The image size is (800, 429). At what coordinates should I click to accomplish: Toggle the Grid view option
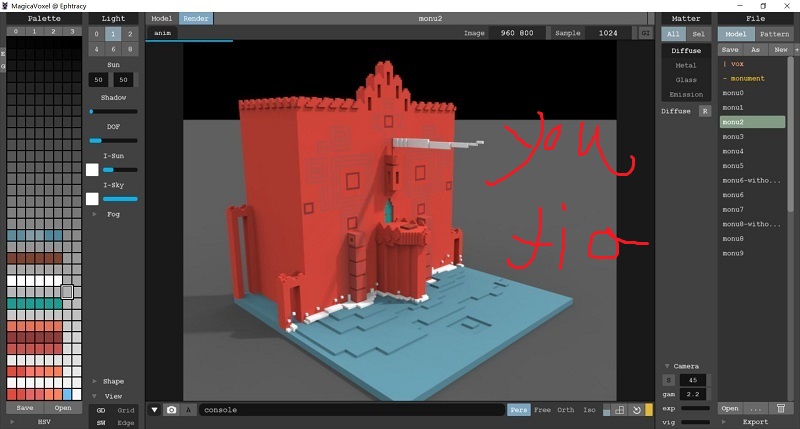pos(126,410)
